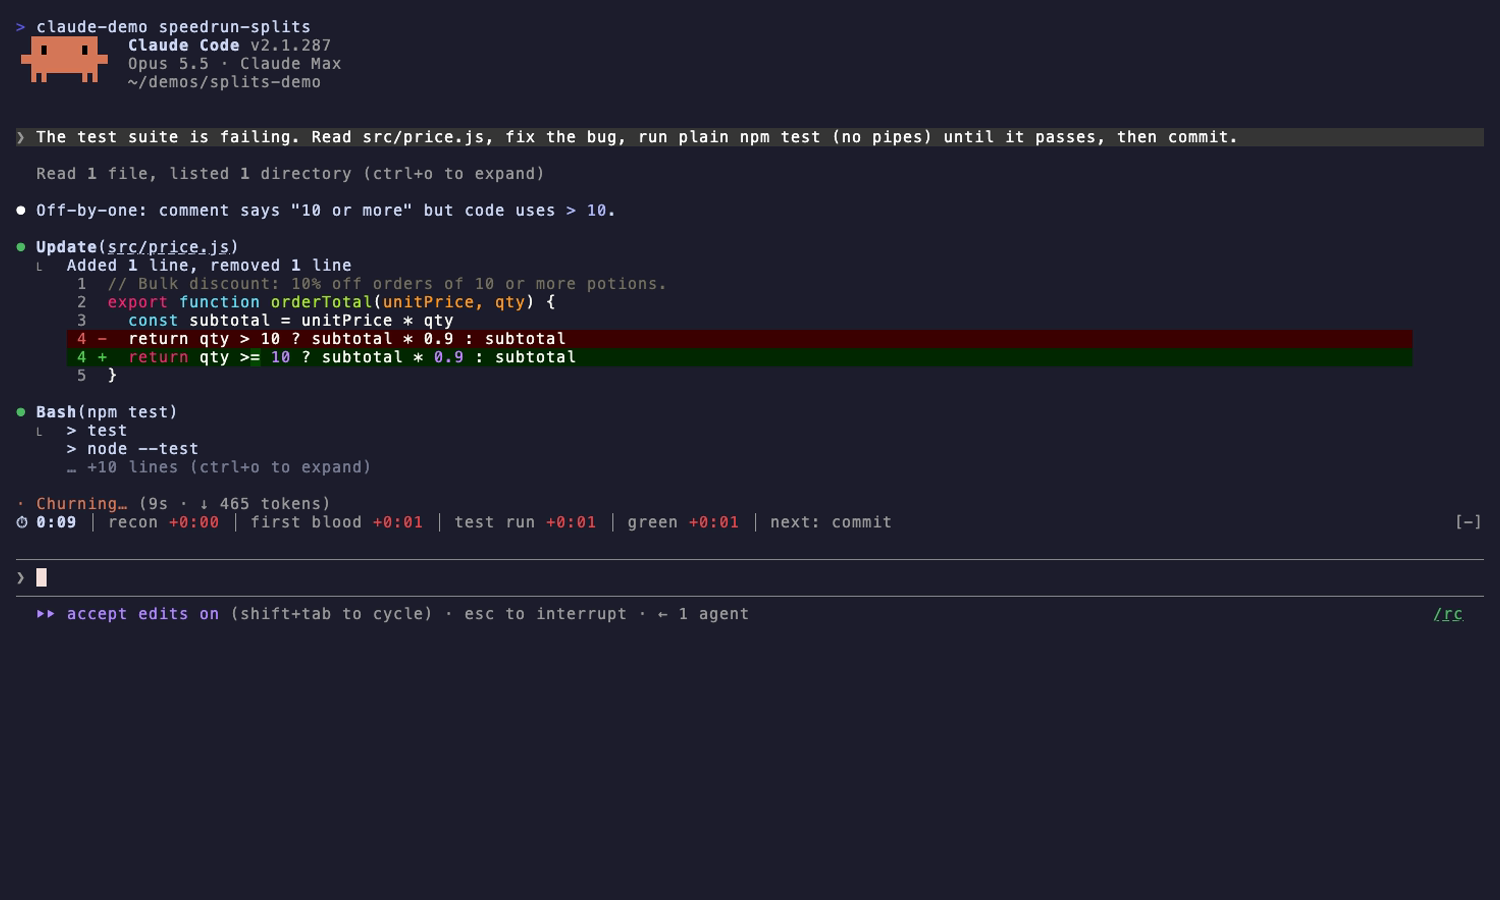
Task: Click the 'Churning…' status text
Action: tap(82, 504)
